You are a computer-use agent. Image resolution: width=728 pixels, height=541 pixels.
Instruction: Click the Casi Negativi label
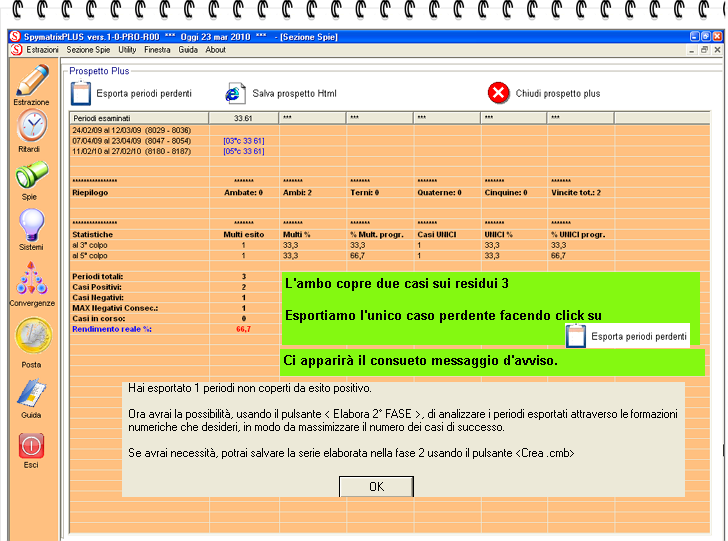(98, 298)
